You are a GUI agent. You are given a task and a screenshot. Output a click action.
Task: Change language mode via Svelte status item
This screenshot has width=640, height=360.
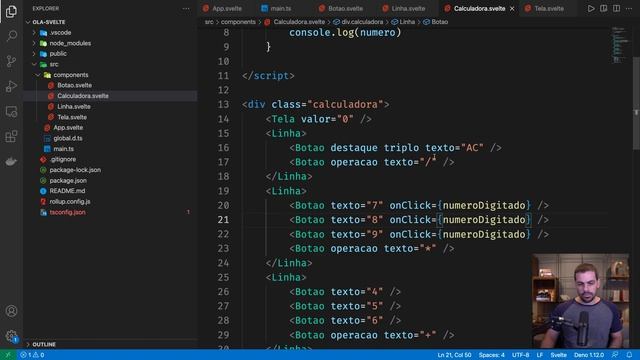[x=558, y=355]
